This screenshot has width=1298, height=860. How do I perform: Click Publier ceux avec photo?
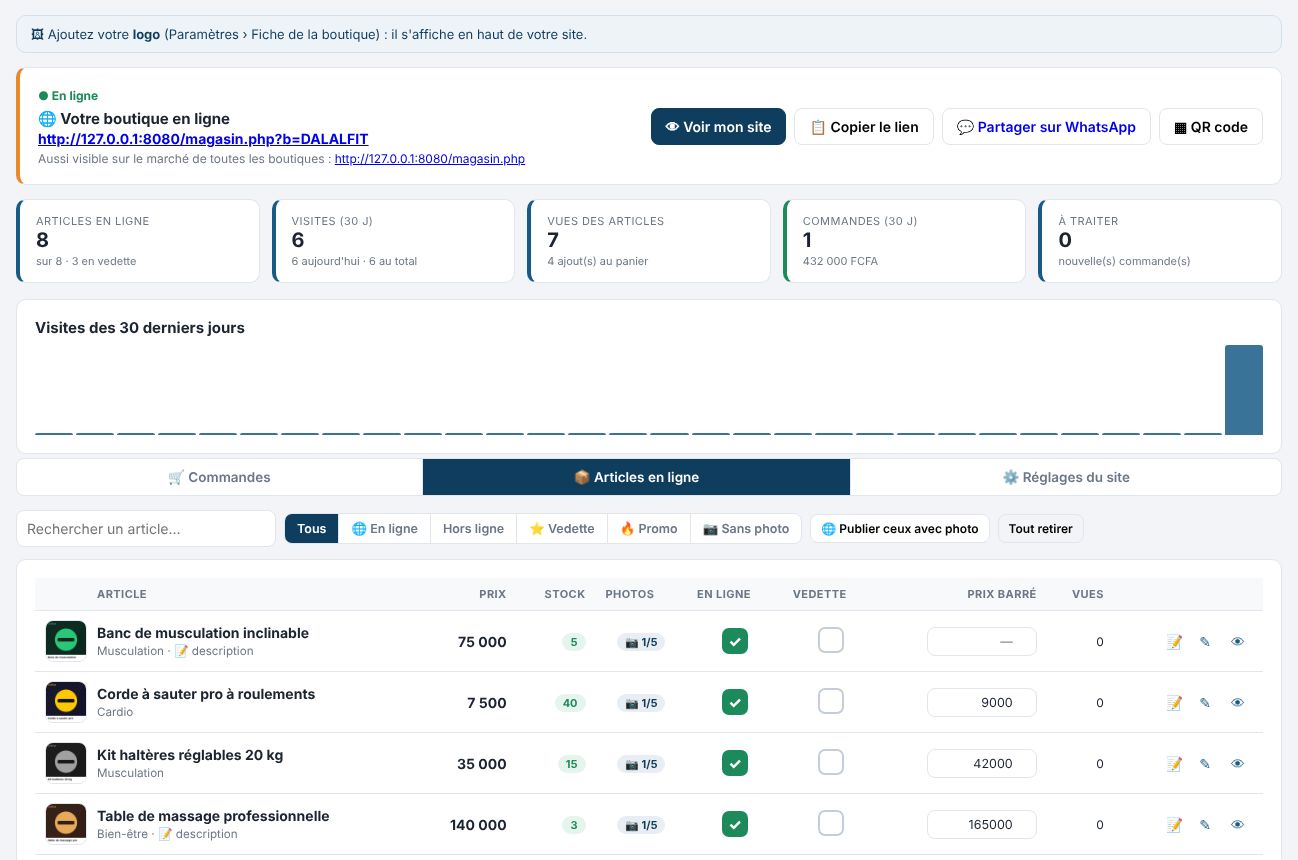(900, 529)
